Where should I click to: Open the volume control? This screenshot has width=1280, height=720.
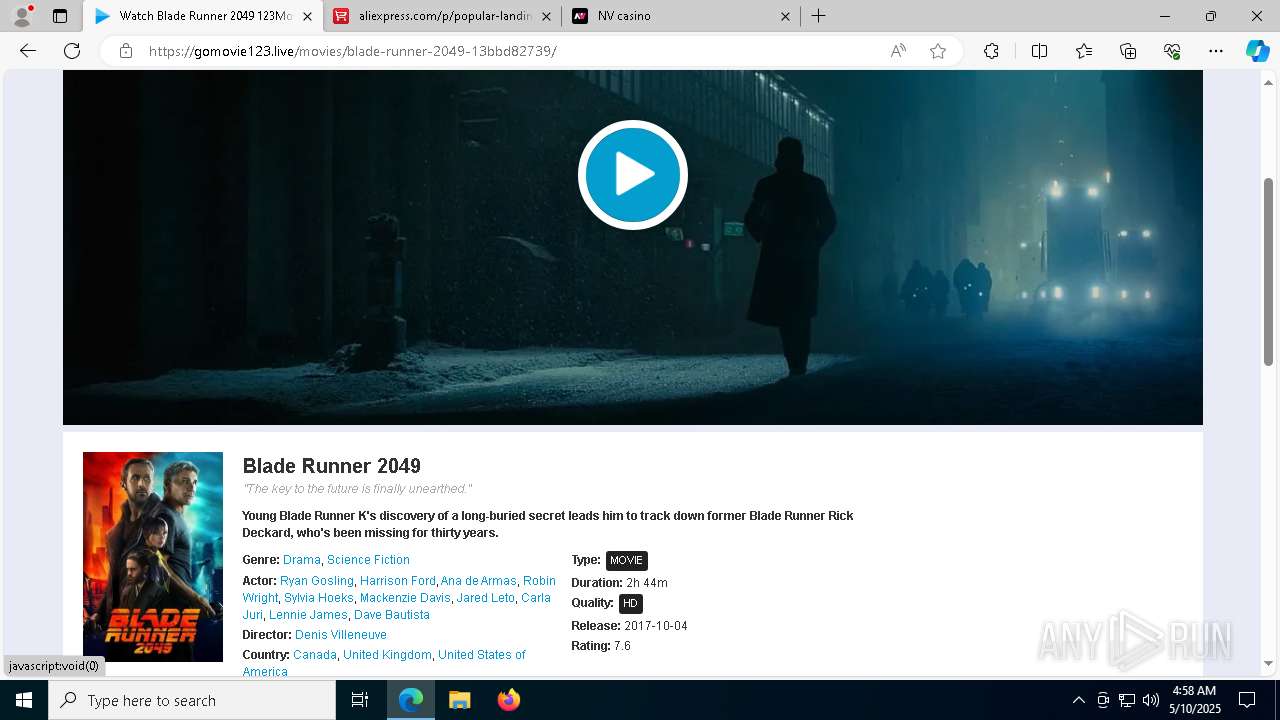point(1151,700)
